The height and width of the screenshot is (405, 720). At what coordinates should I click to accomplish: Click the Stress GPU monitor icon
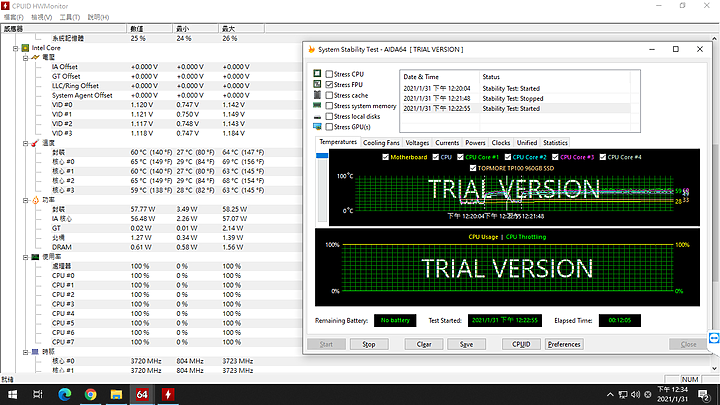pyautogui.click(x=317, y=127)
